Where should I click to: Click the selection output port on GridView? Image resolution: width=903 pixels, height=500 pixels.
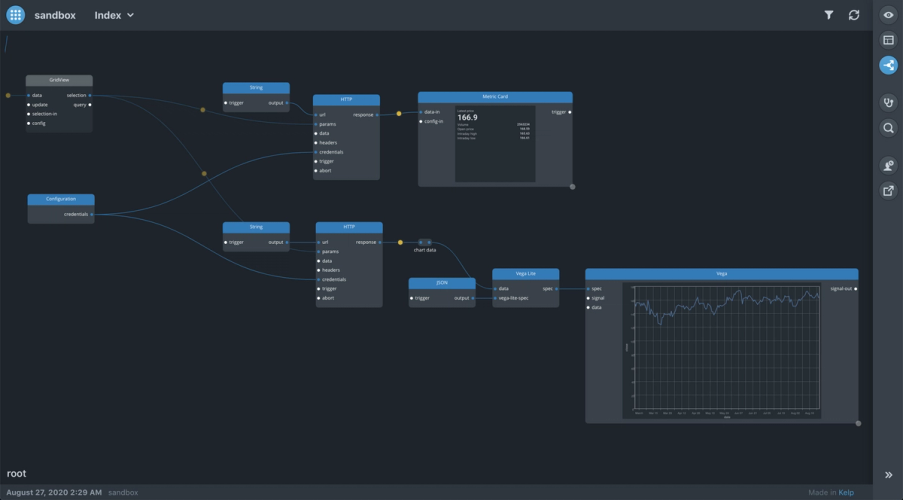click(90, 96)
